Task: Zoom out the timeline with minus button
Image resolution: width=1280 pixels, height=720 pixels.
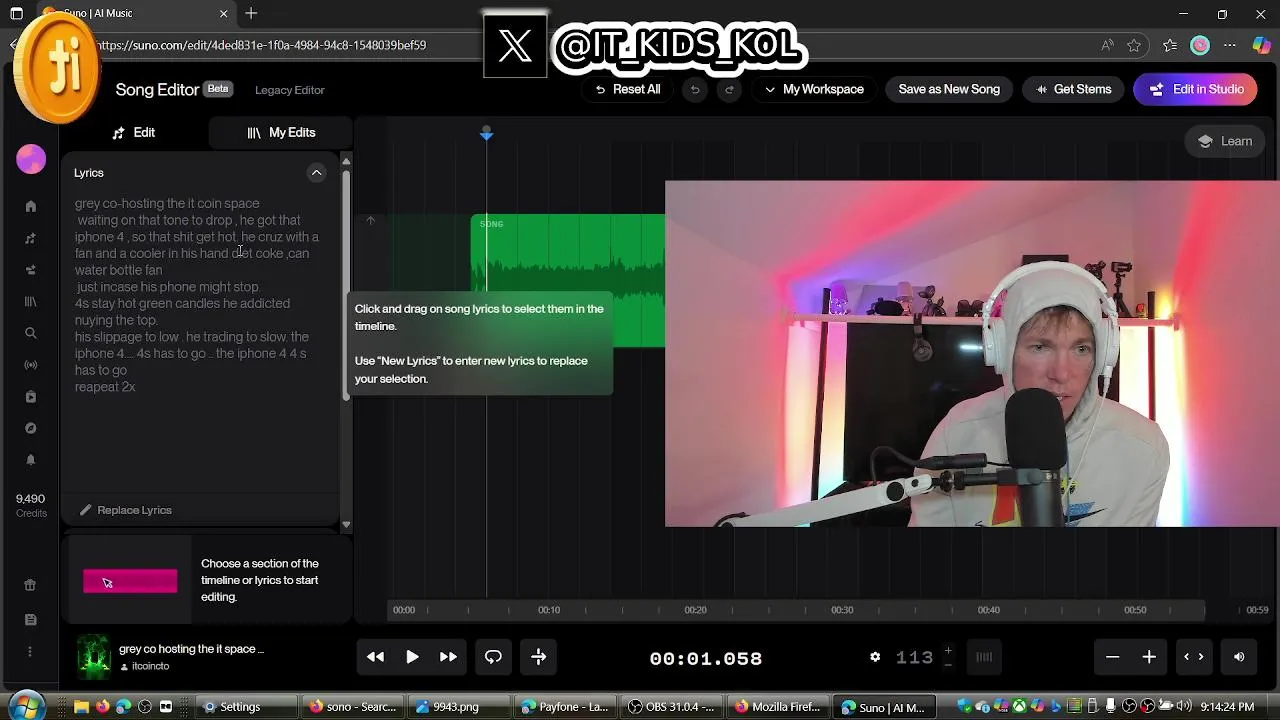Action: click(x=1112, y=657)
